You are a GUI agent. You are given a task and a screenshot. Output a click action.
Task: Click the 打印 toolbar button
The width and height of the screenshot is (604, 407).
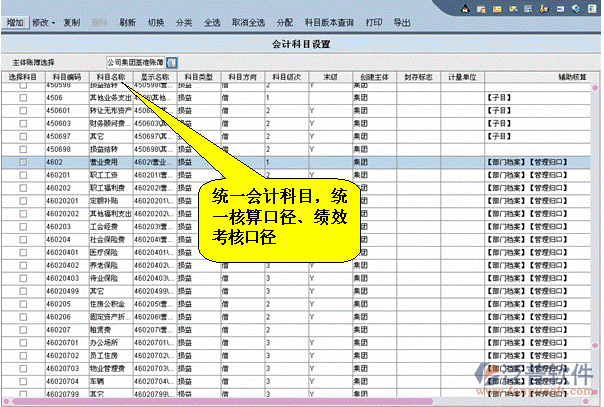(372, 21)
